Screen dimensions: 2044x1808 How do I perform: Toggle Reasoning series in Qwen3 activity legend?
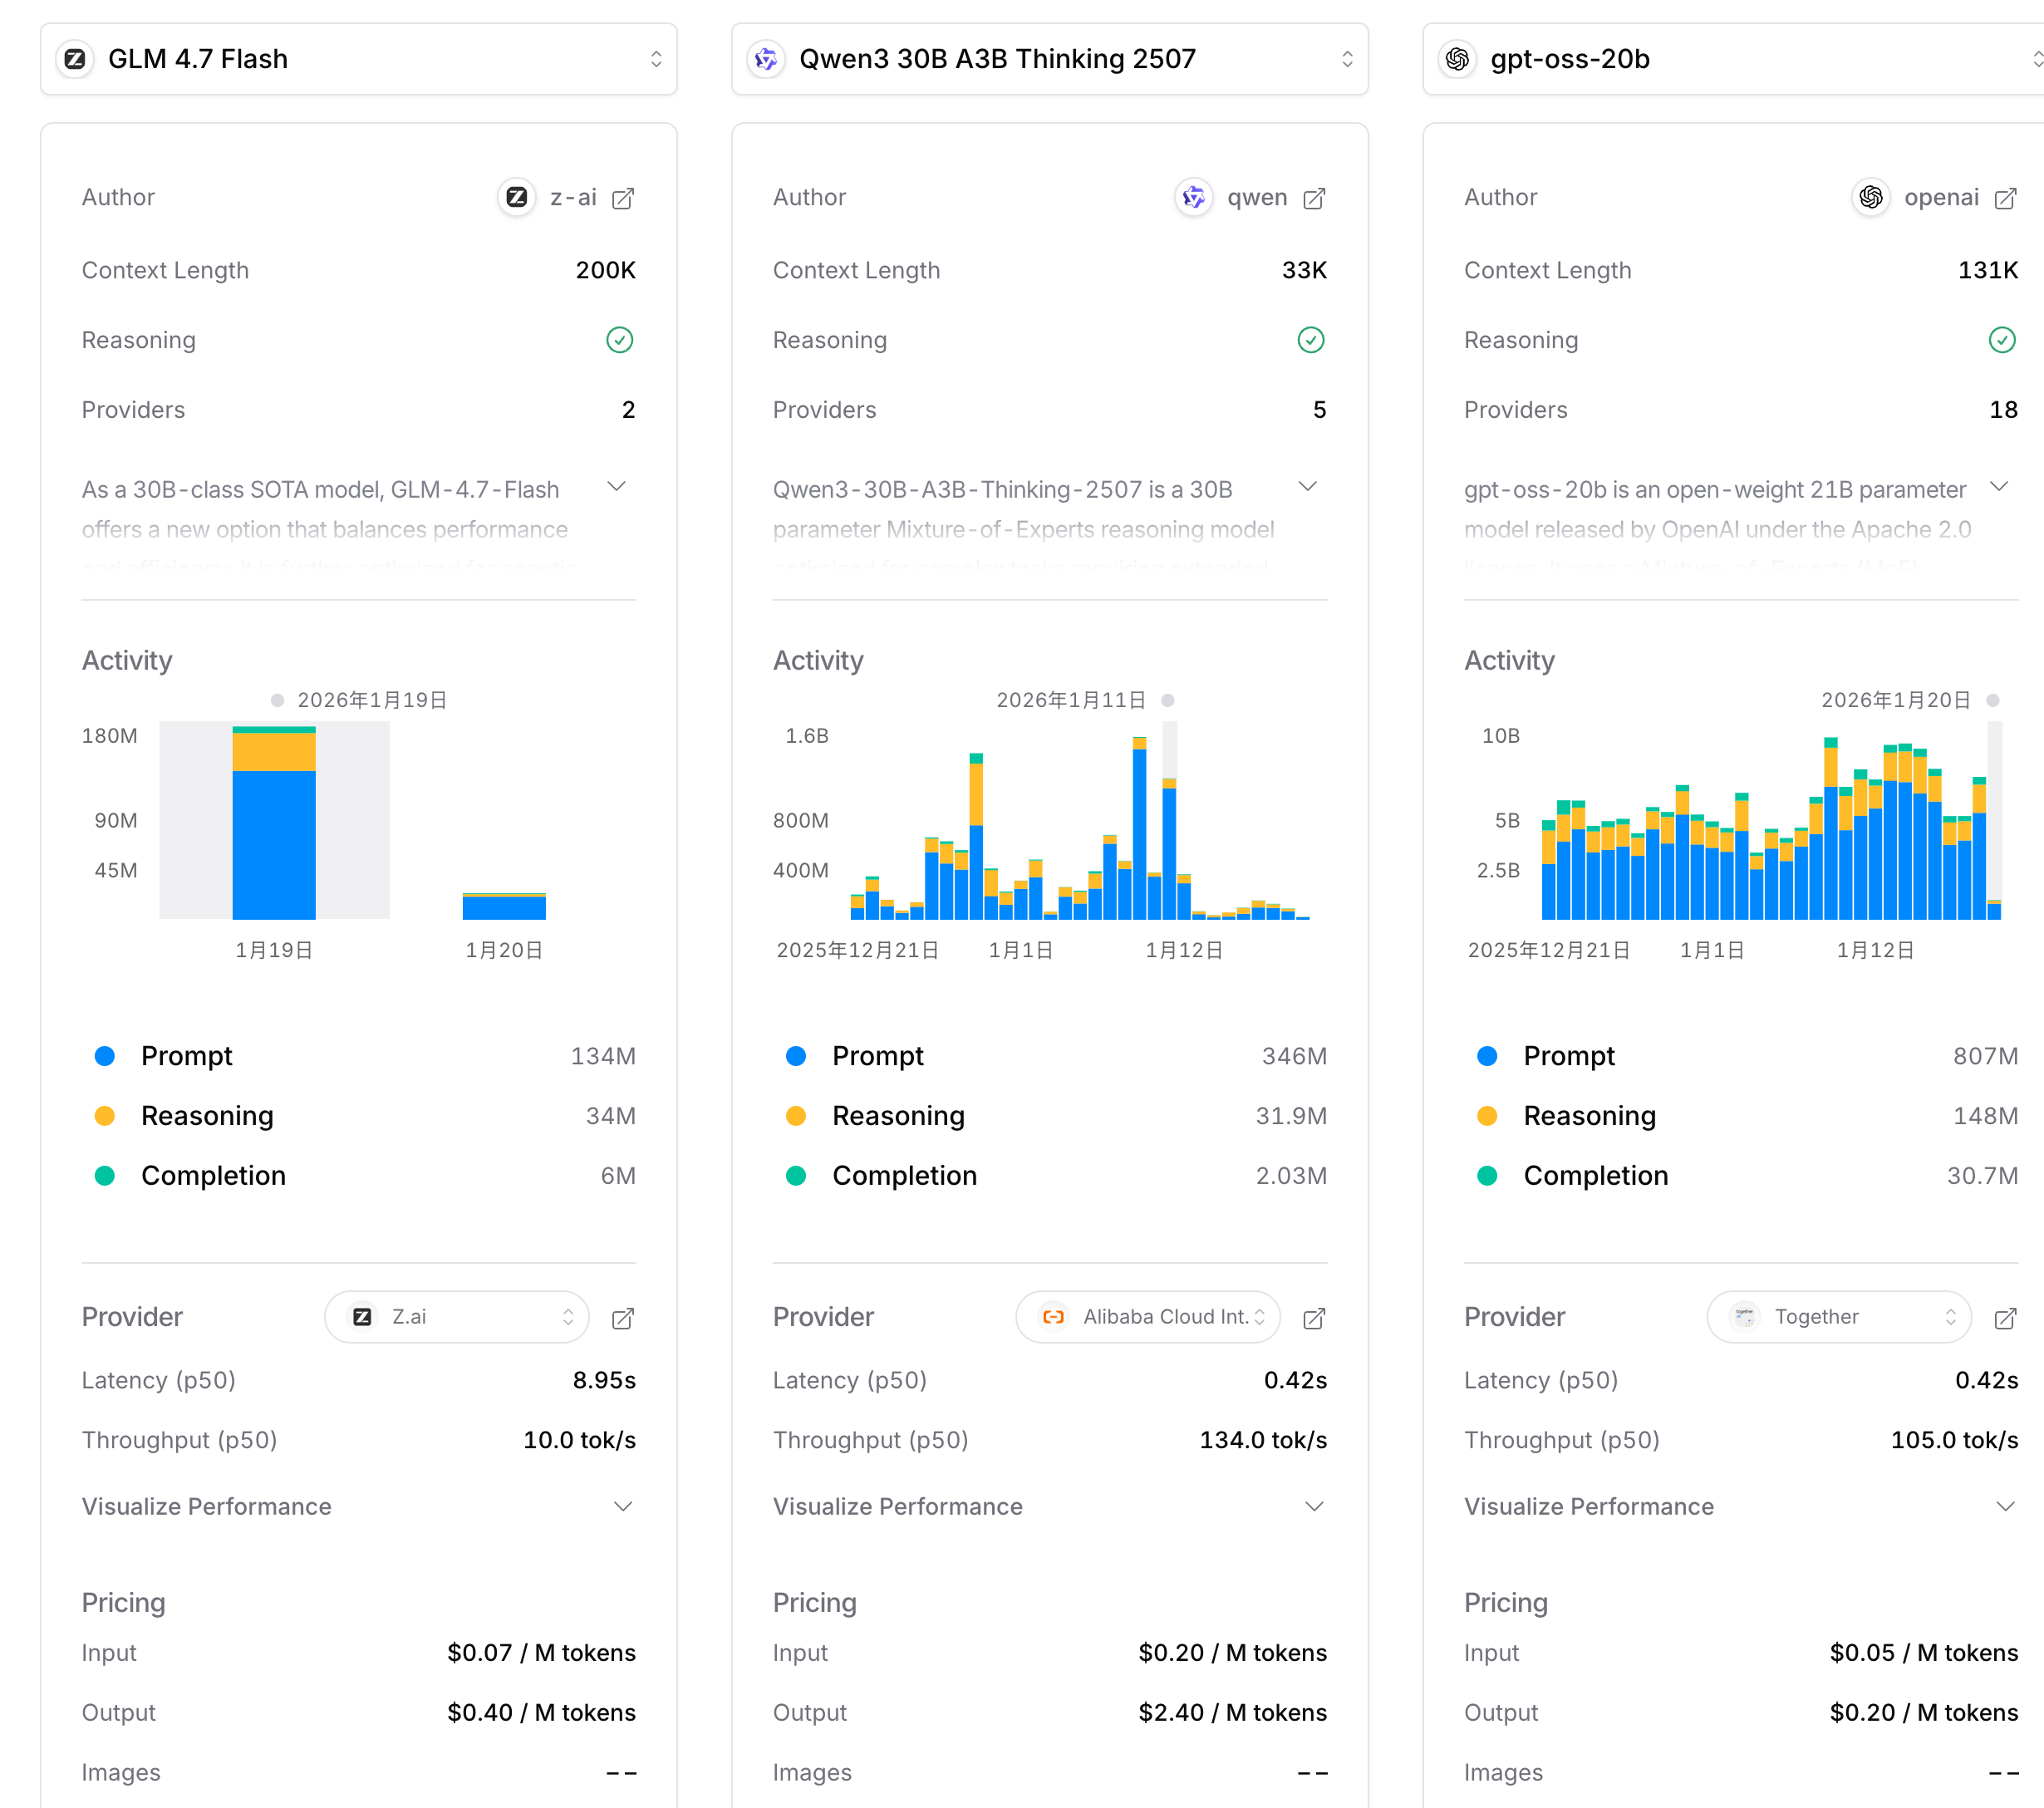coord(897,1116)
